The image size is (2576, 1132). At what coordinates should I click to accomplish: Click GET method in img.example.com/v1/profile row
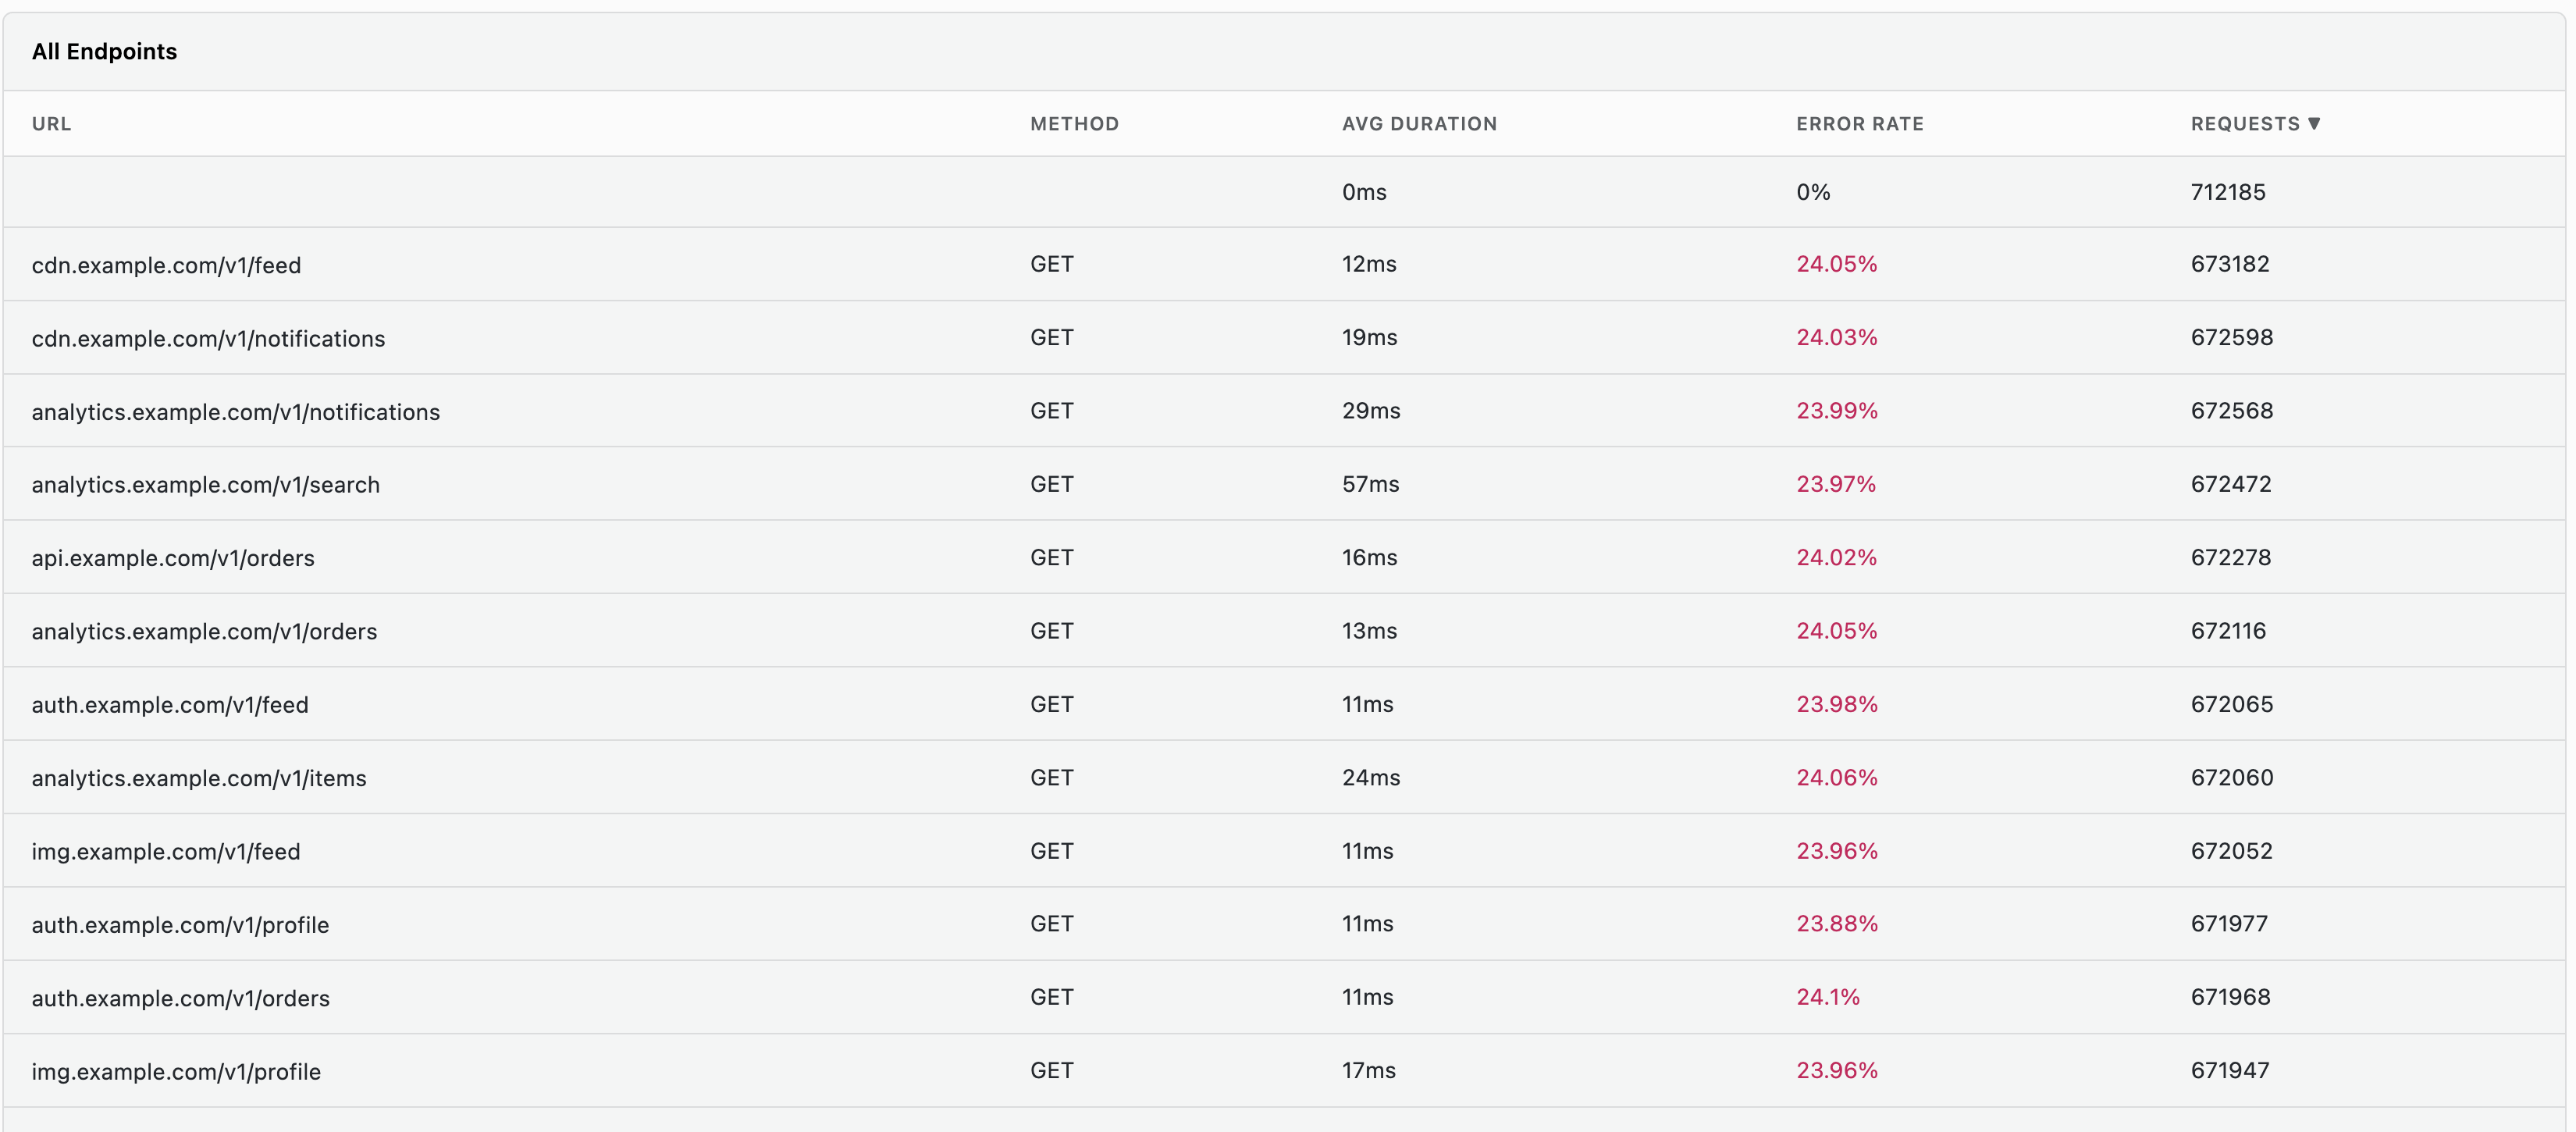(1052, 1070)
